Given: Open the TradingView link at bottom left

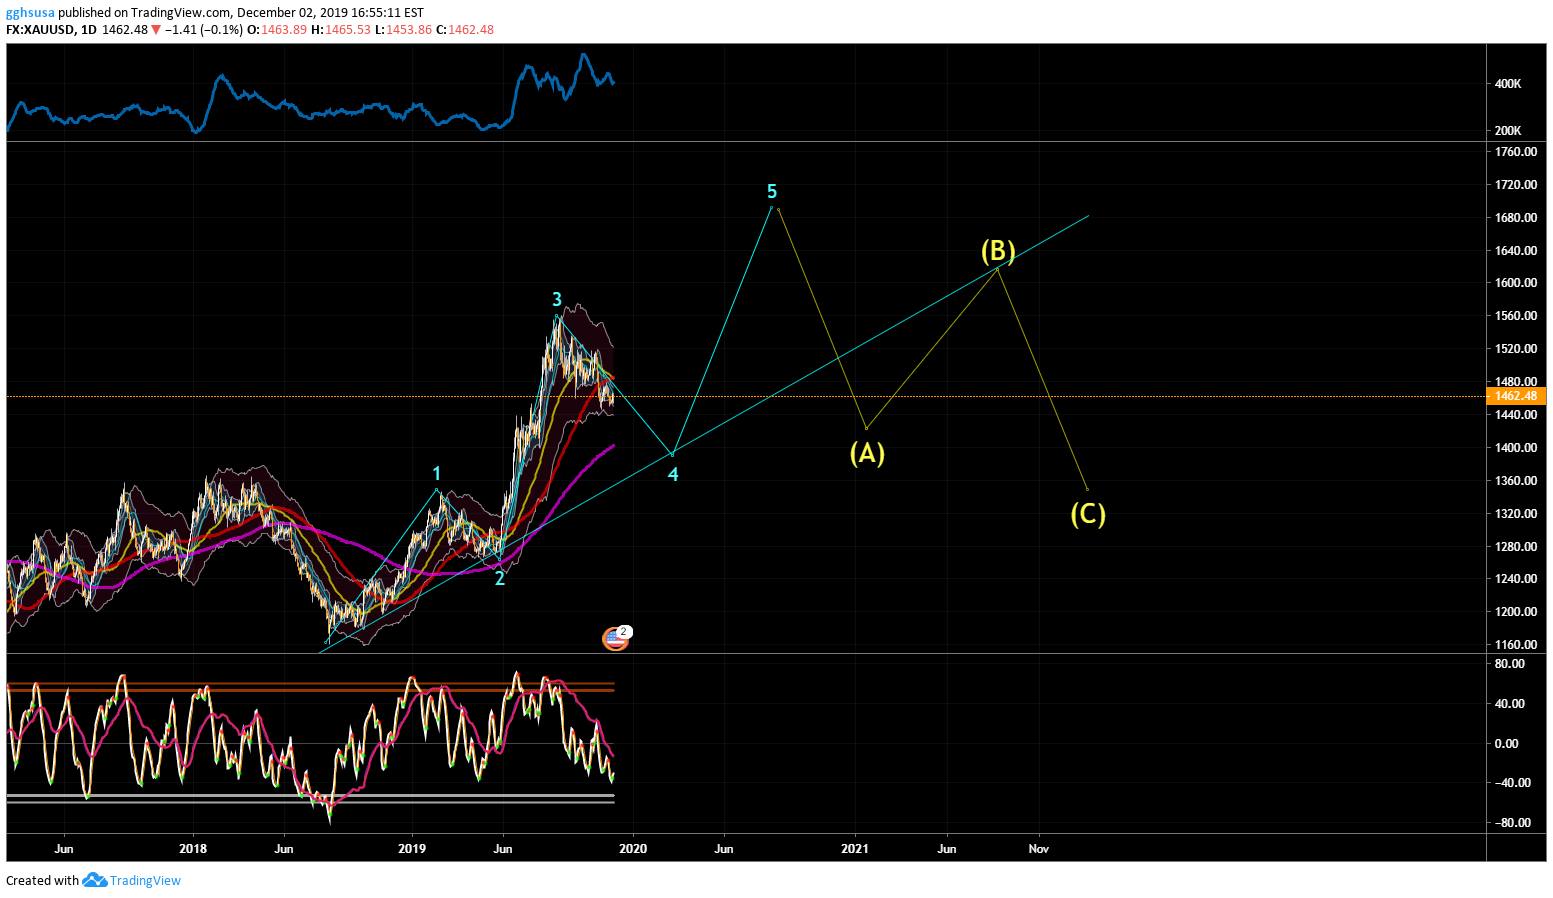Looking at the screenshot, I should point(145,881).
